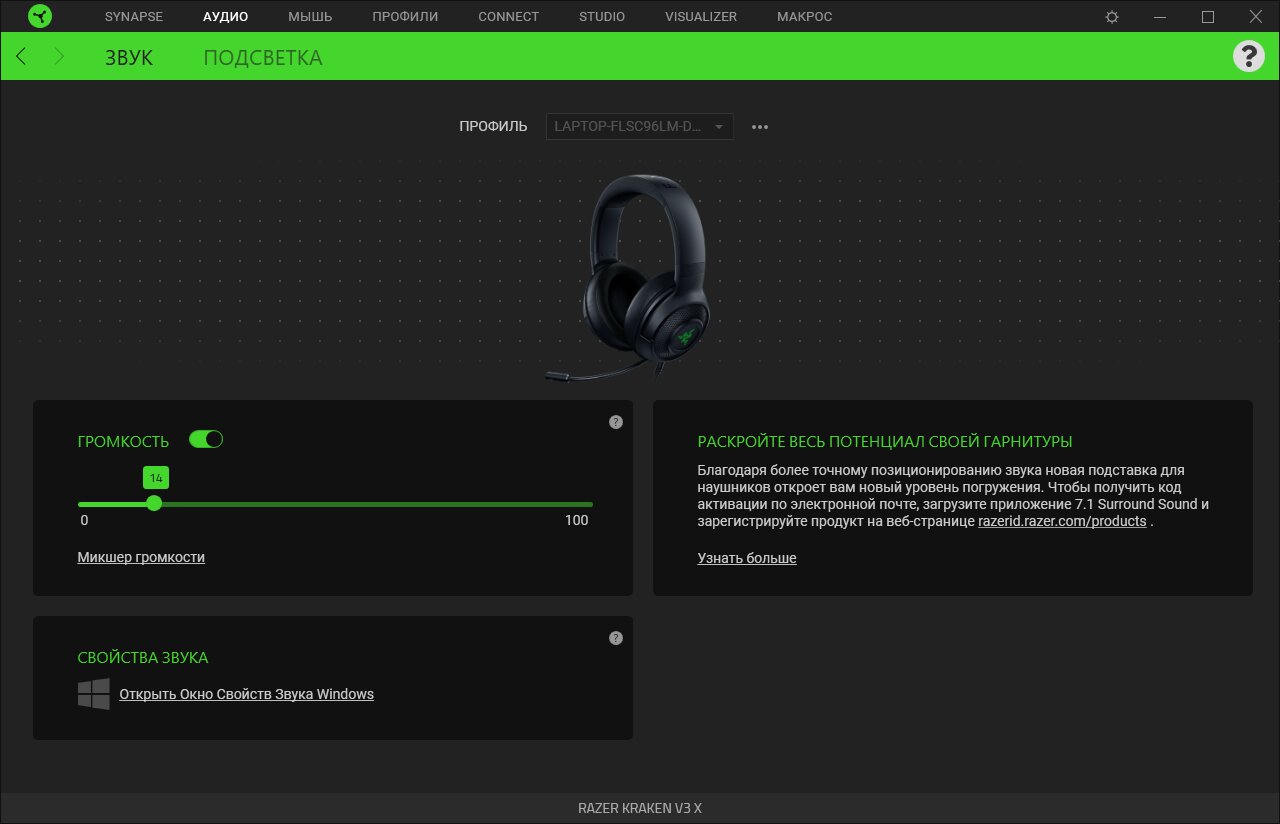Click the RAZER KRAKEN V3 X device label
The height and width of the screenshot is (824, 1280).
click(640, 808)
